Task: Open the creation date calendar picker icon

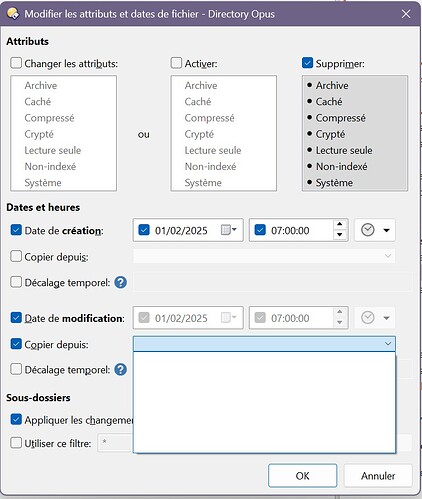Action: tap(229, 230)
